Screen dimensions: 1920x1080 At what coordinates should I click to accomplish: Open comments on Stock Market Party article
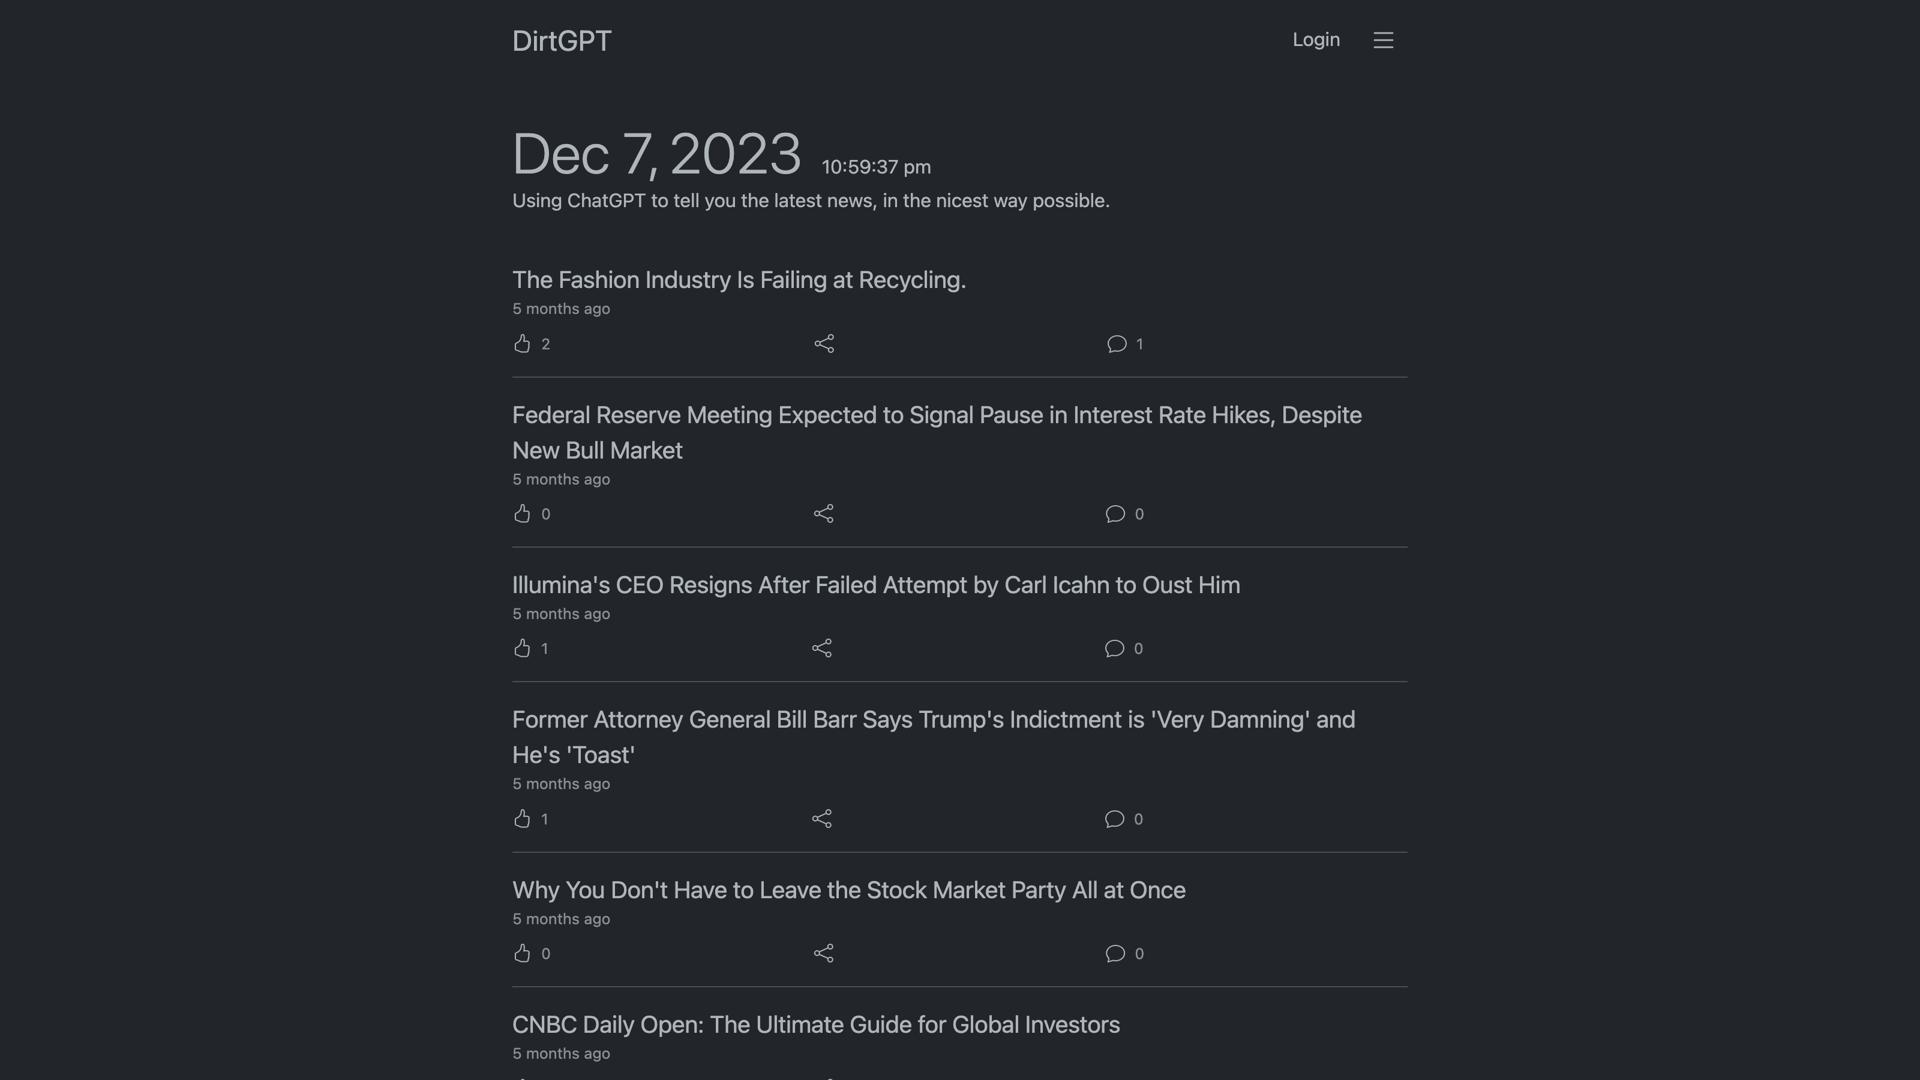click(x=1115, y=954)
